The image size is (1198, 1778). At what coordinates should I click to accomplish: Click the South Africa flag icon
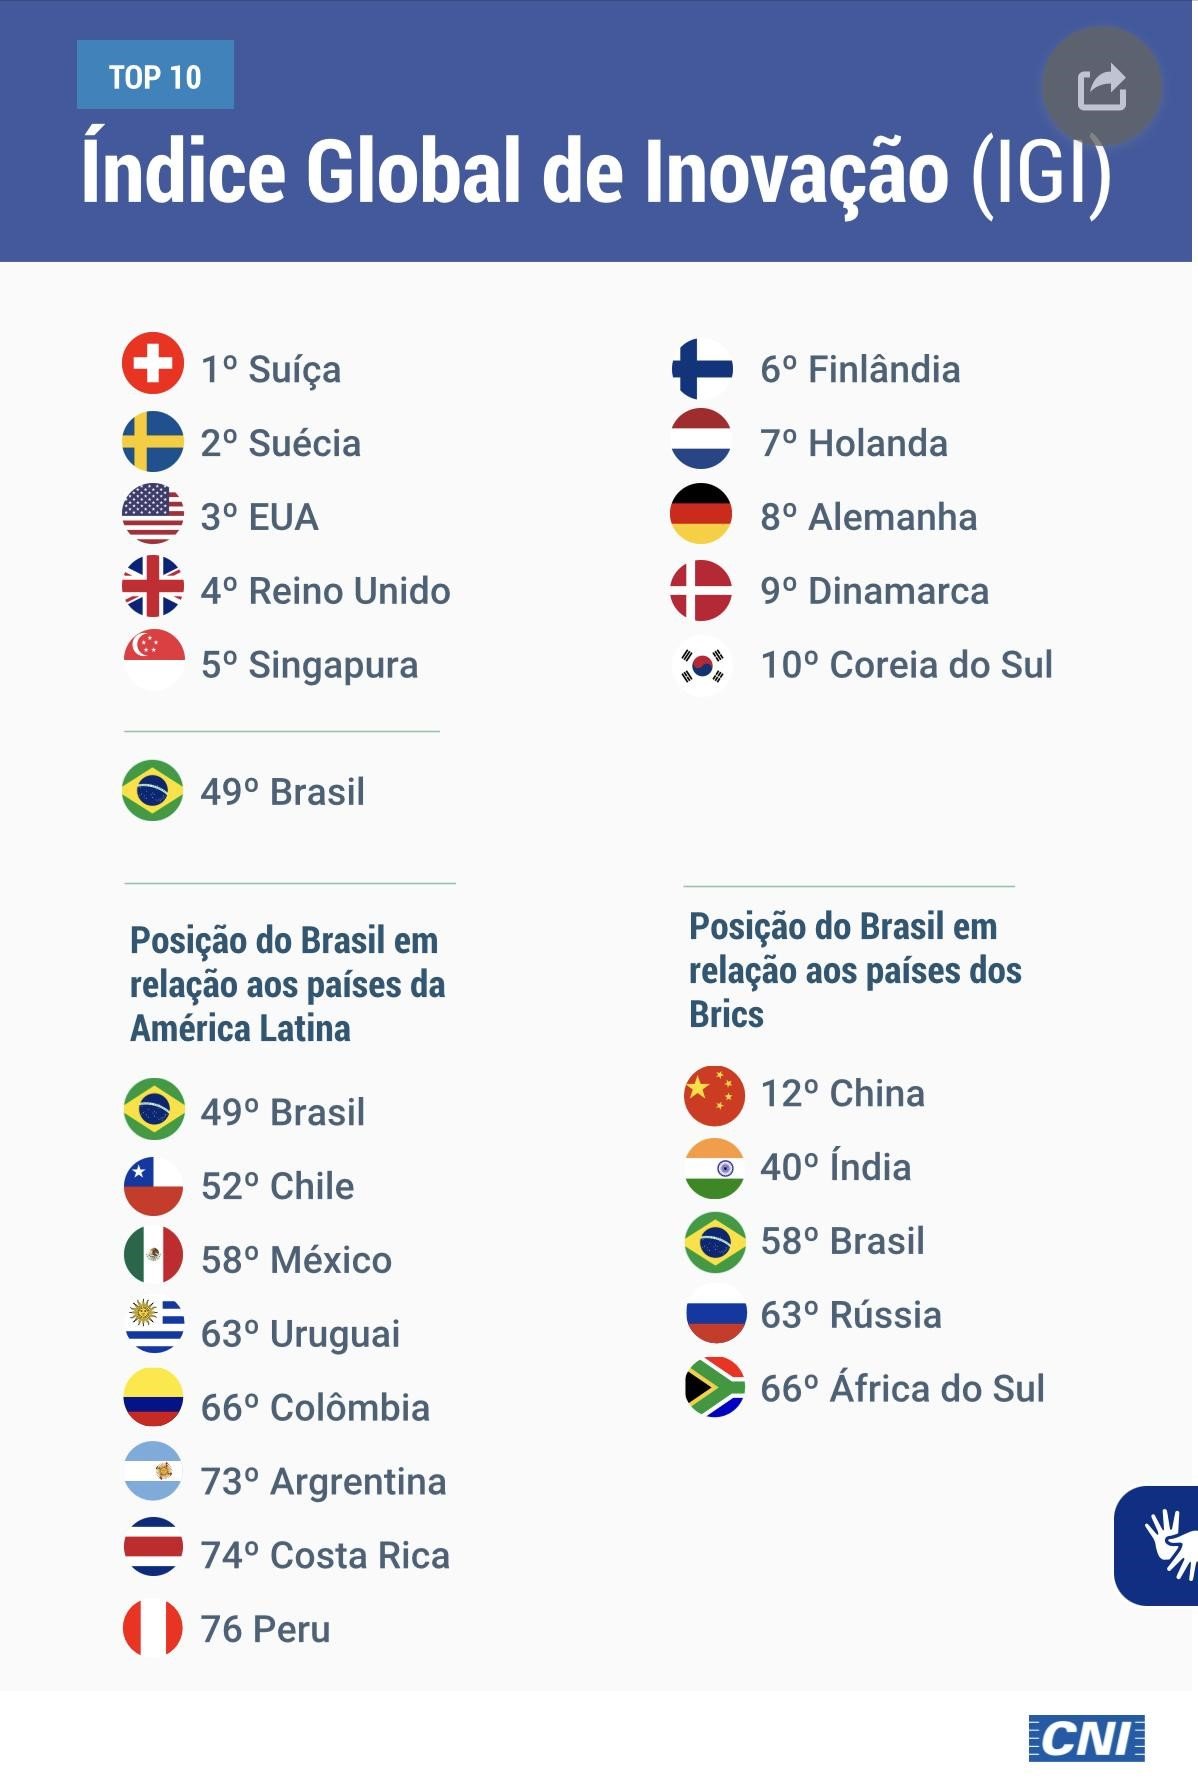click(715, 1387)
